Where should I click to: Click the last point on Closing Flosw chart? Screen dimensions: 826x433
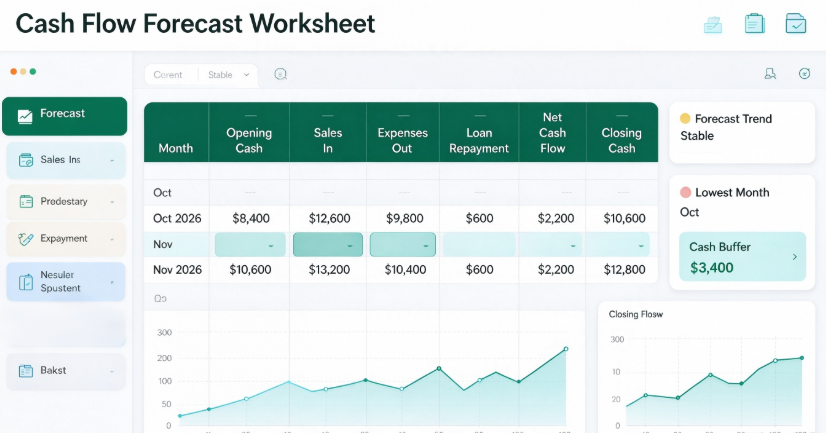pos(802,358)
